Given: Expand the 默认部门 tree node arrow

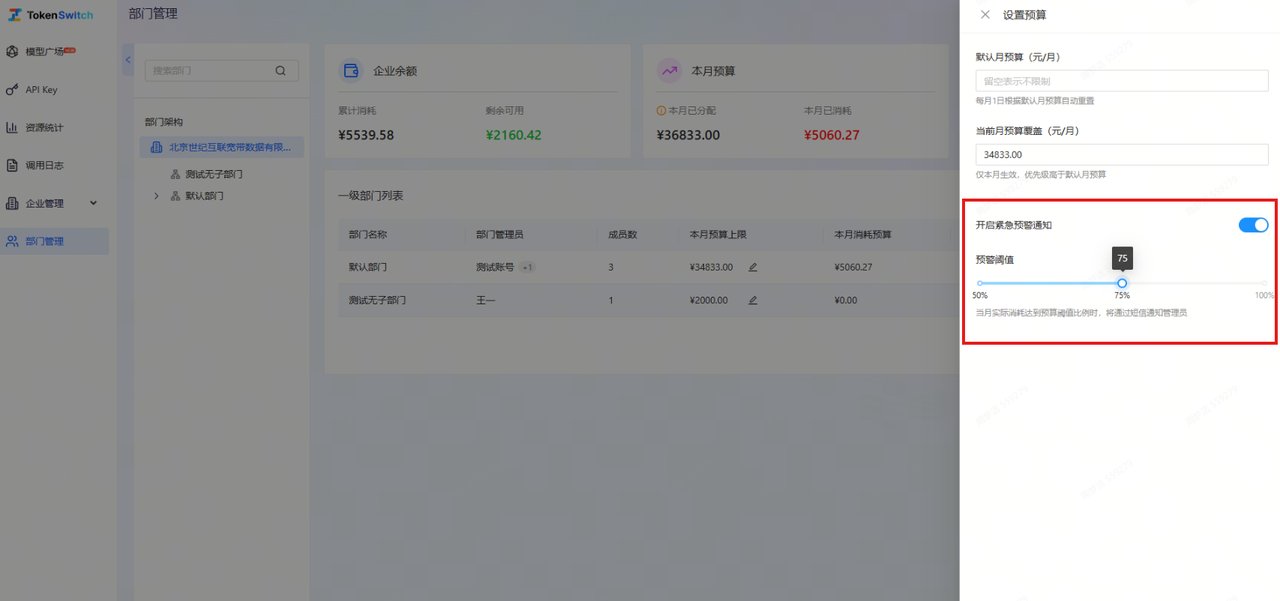Looking at the screenshot, I should 156,196.
